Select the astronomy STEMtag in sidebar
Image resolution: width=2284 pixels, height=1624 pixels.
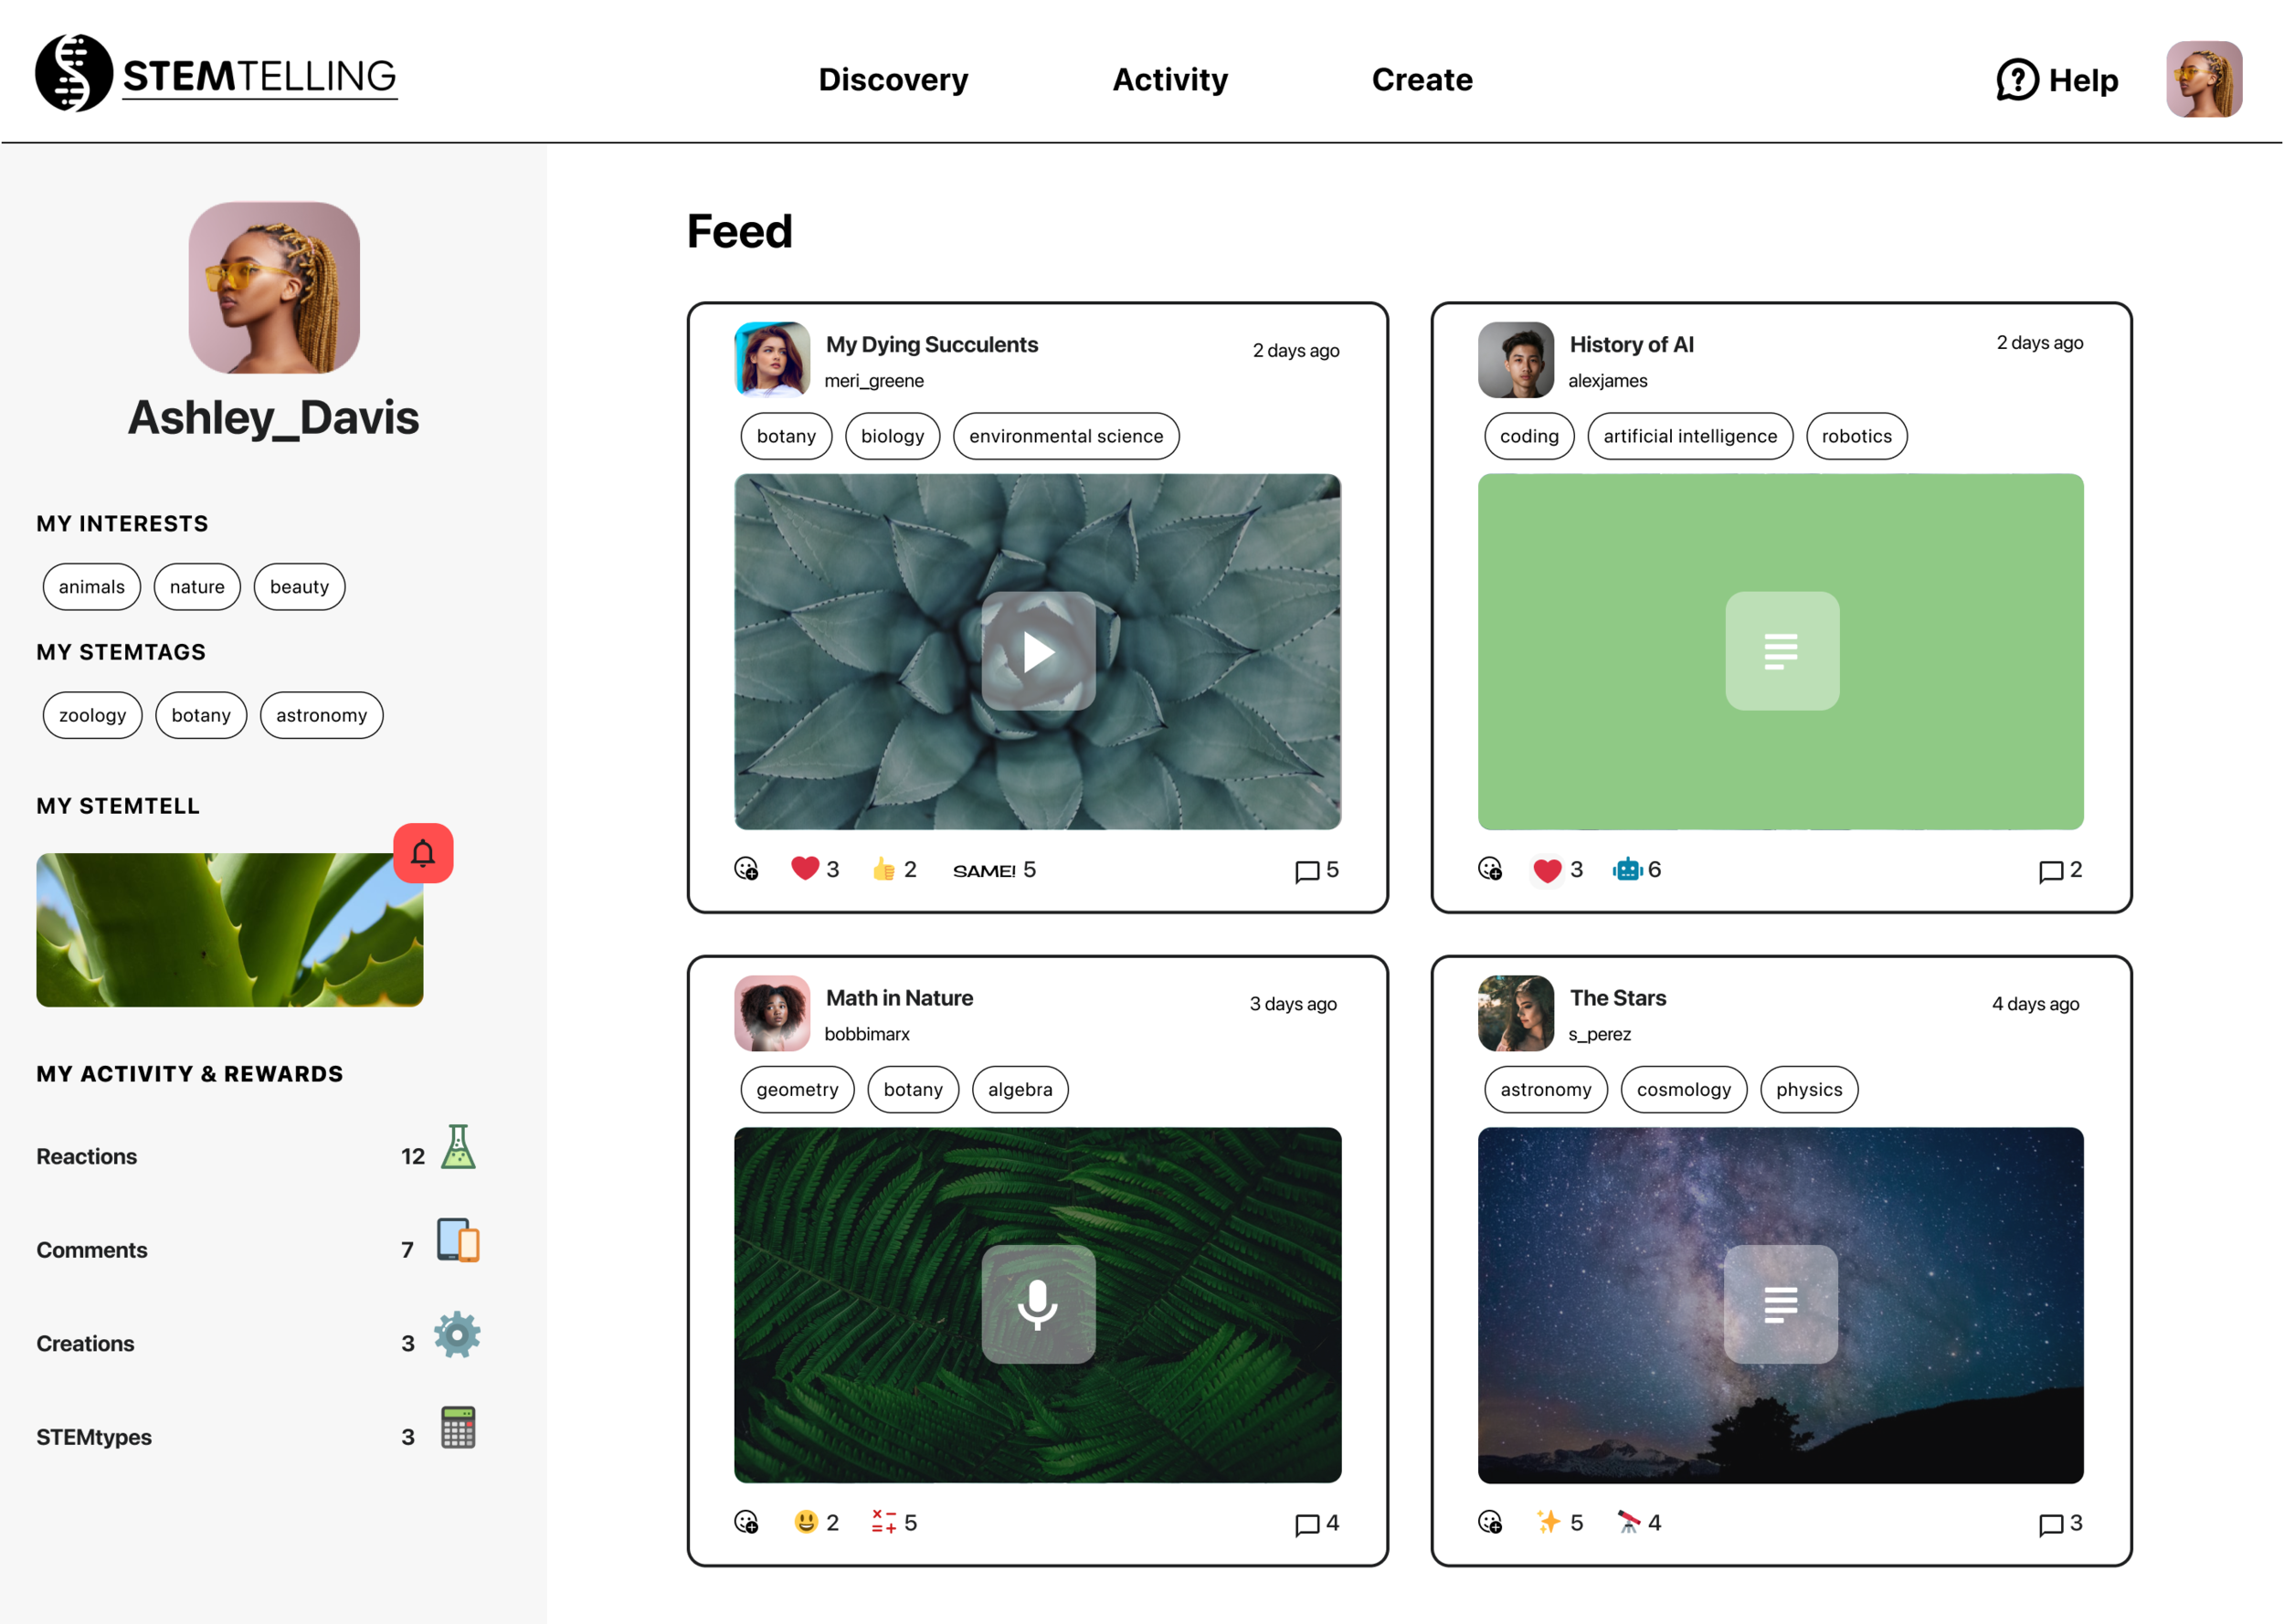pyautogui.click(x=322, y=715)
